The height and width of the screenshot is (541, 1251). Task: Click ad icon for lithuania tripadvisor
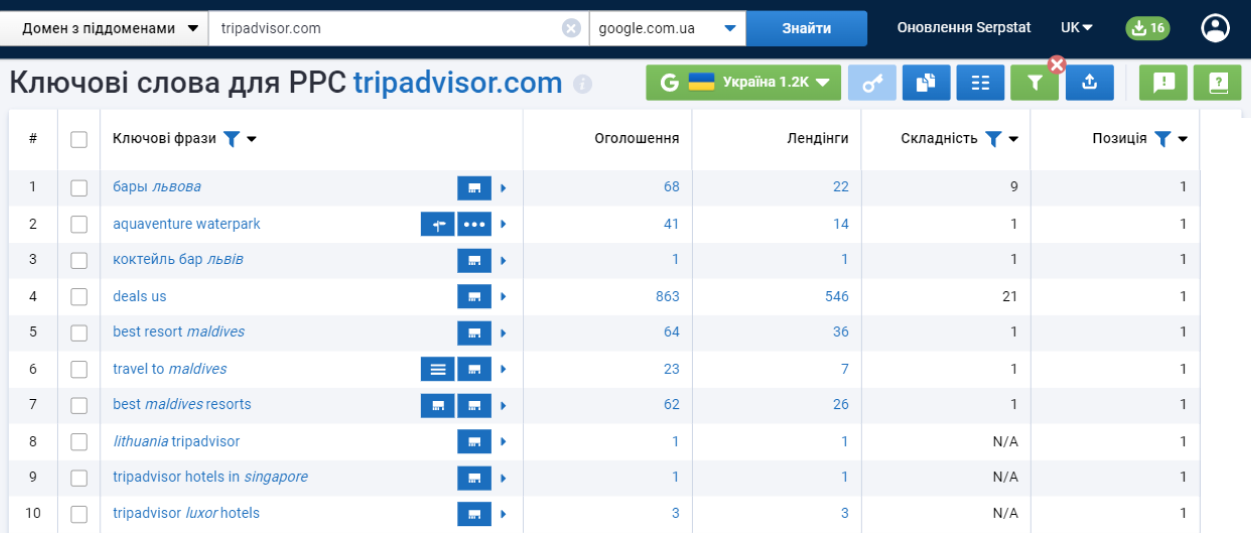click(x=474, y=441)
